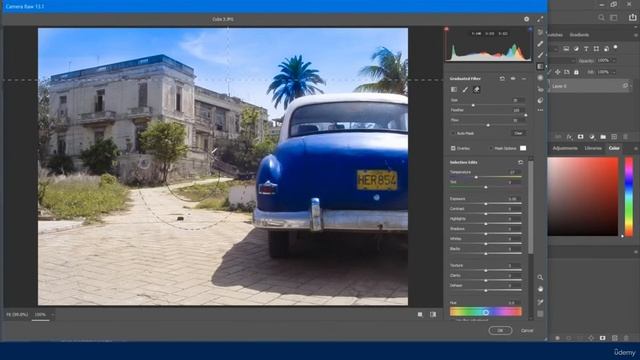
Task: Toggle lock position in Layers panel
Action: (x=558, y=72)
